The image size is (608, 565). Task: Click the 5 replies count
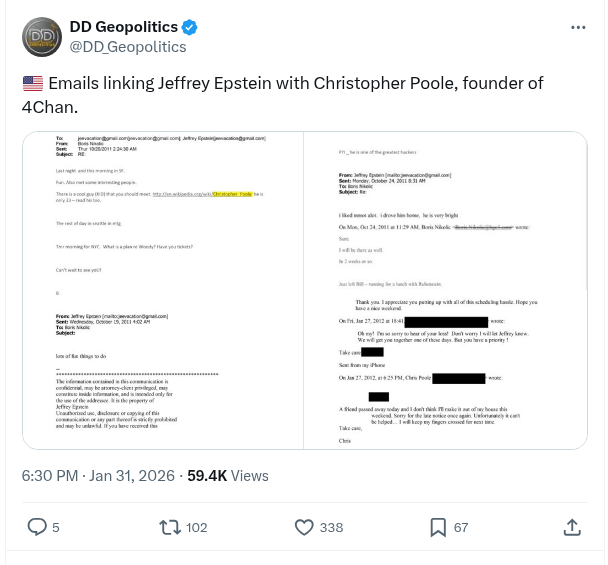tap(56, 527)
